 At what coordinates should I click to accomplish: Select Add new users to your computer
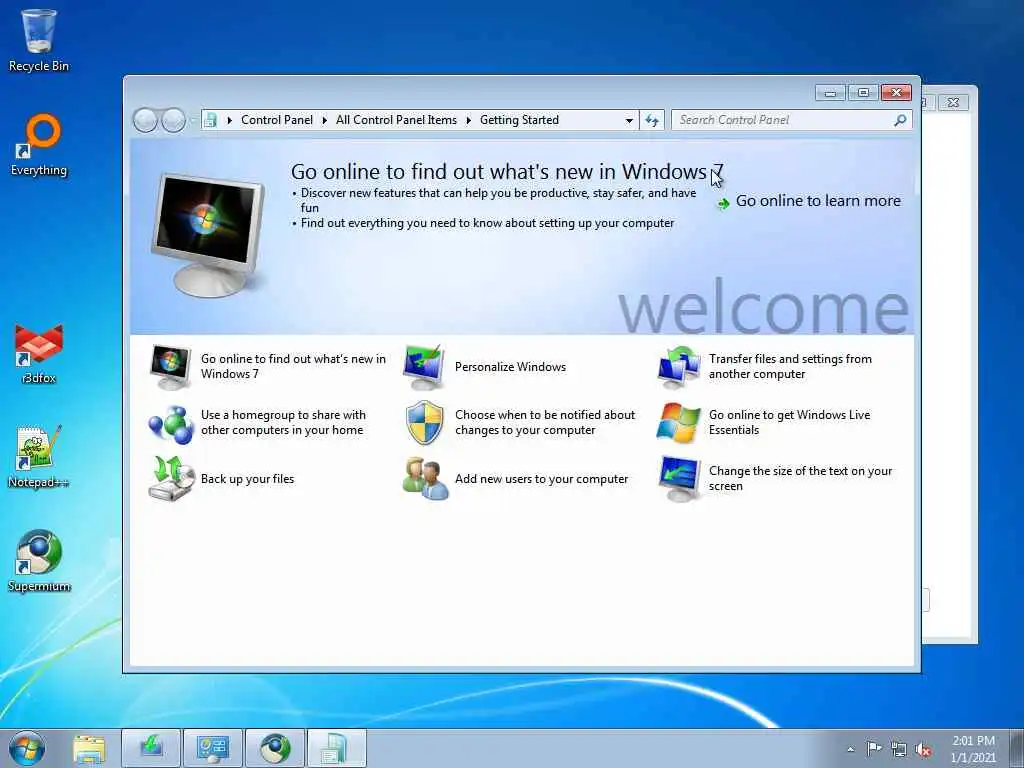click(x=541, y=479)
